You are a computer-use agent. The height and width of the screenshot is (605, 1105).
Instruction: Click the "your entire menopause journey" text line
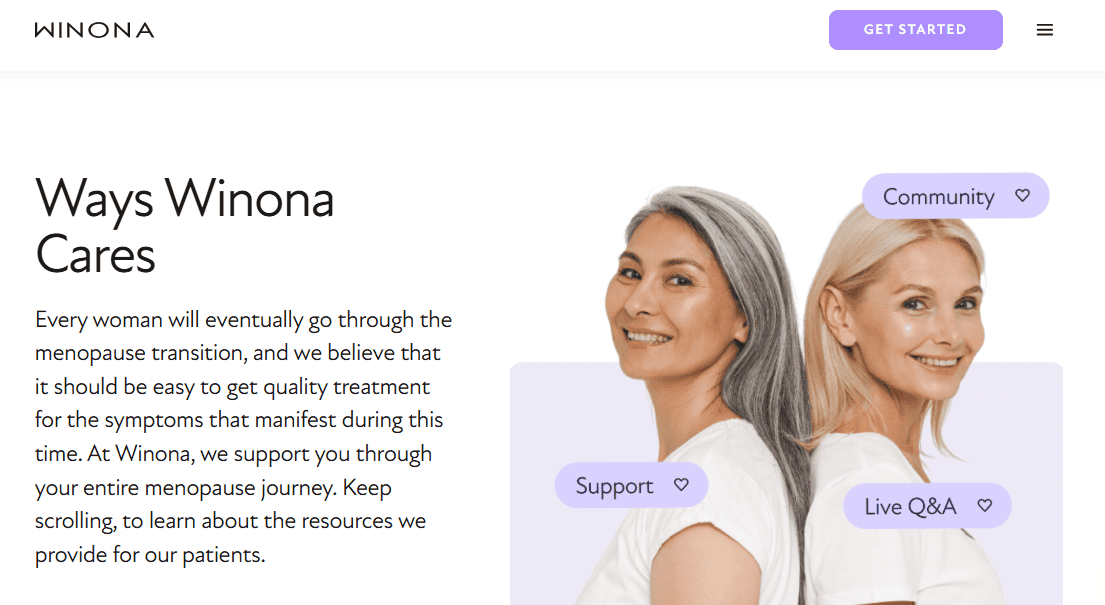(213, 487)
